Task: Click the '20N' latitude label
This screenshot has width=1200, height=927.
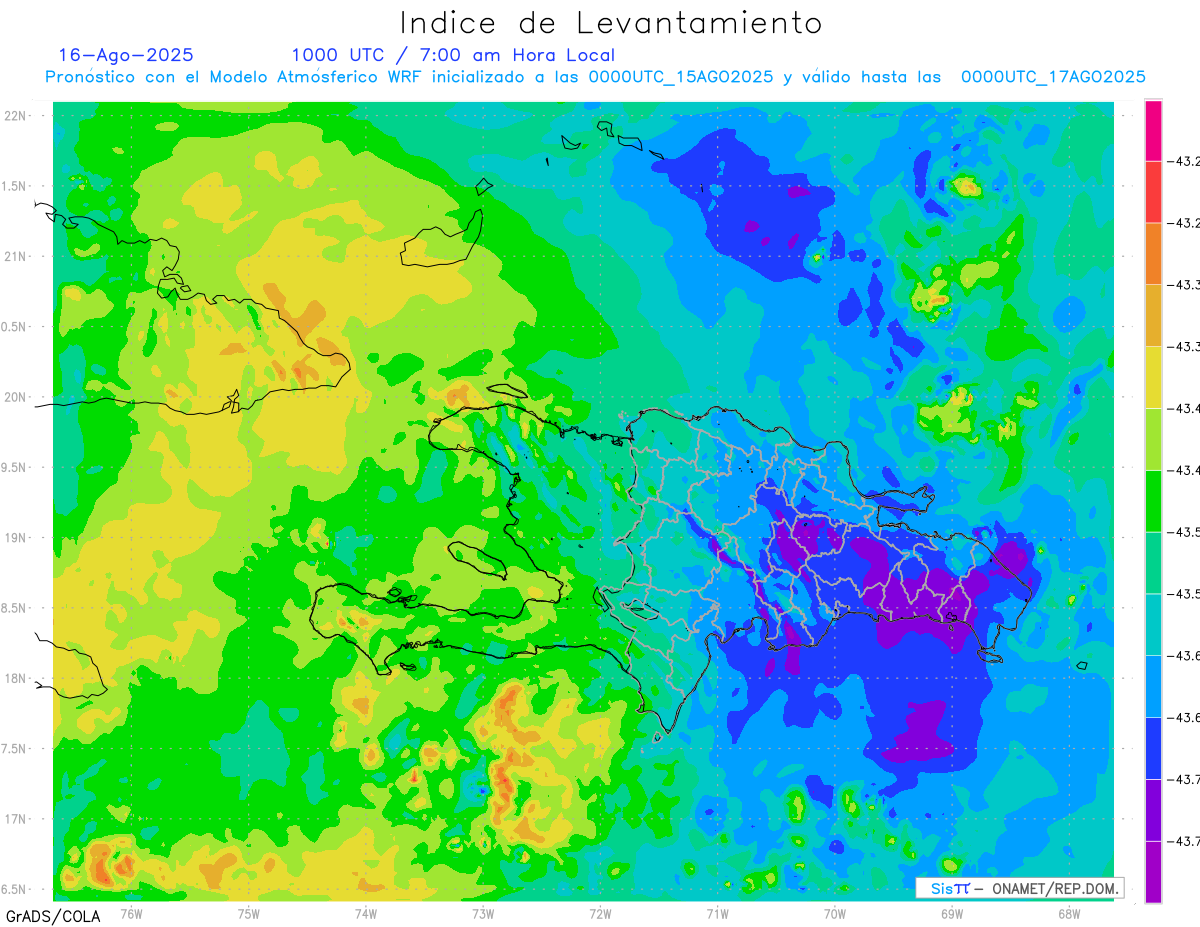Action: click(x=15, y=397)
